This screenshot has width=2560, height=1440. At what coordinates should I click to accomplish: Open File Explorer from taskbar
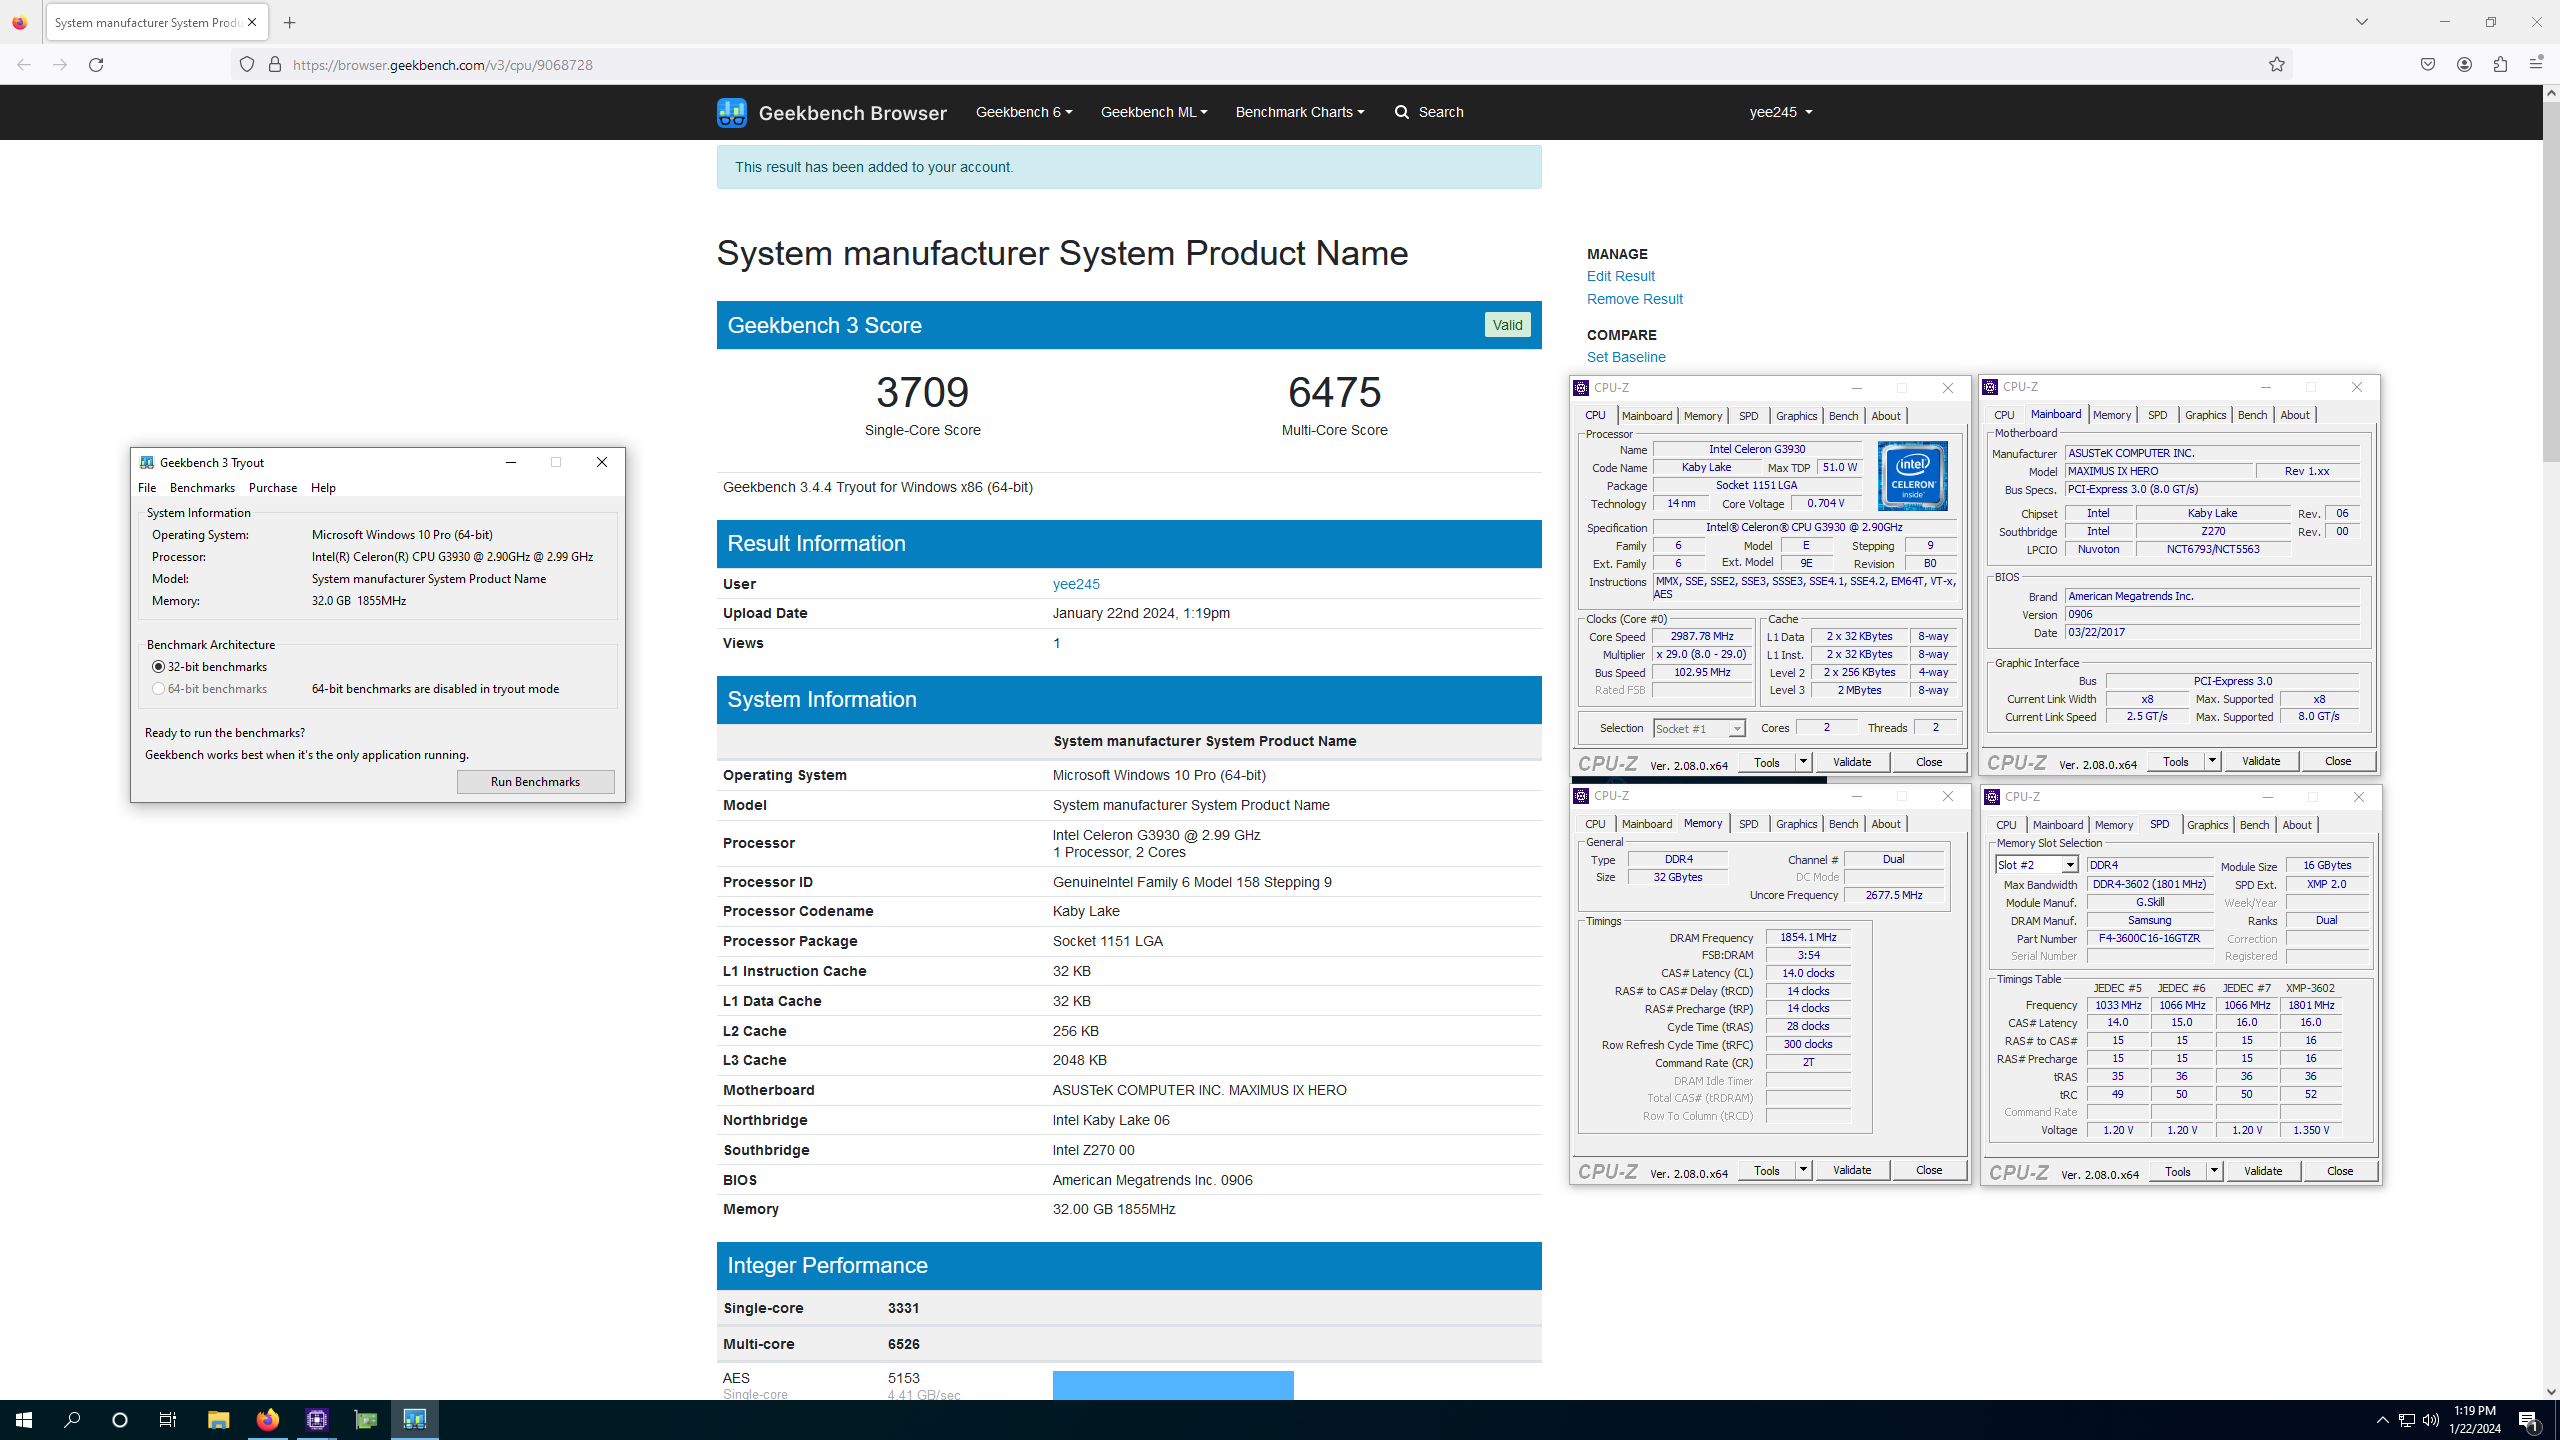pos(218,1420)
